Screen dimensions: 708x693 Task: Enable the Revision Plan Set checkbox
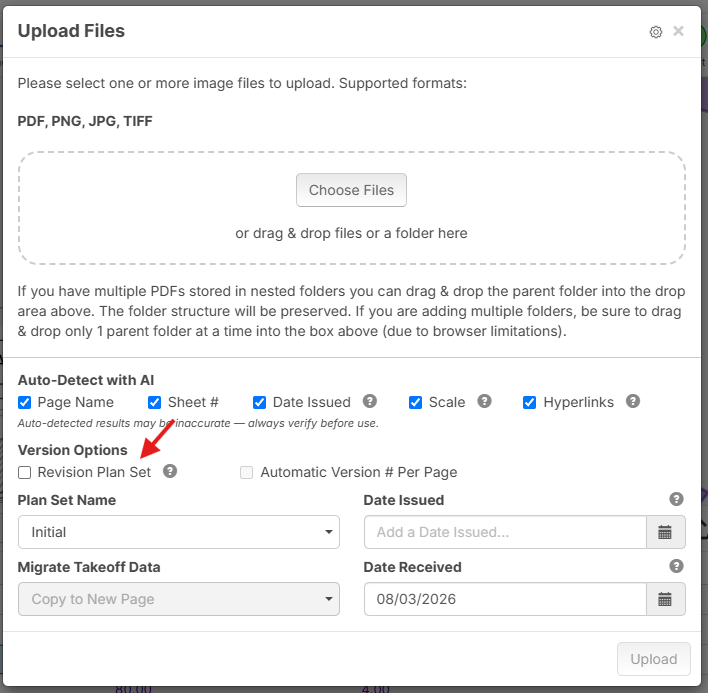[24, 473]
